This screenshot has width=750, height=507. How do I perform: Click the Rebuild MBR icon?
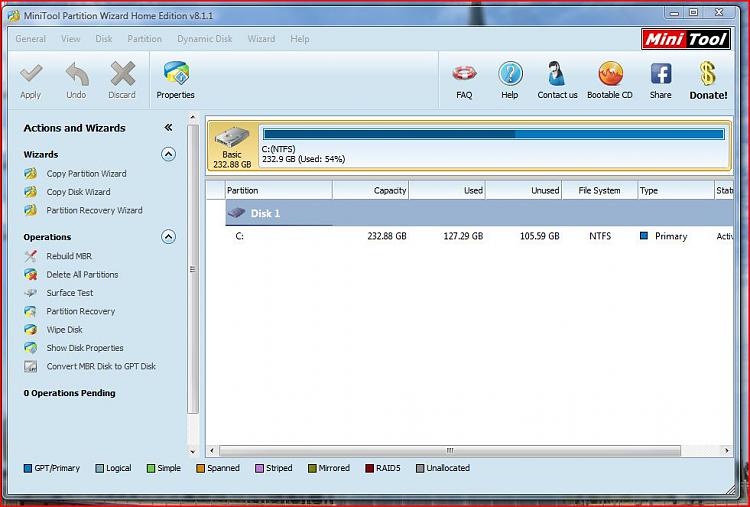(31, 256)
